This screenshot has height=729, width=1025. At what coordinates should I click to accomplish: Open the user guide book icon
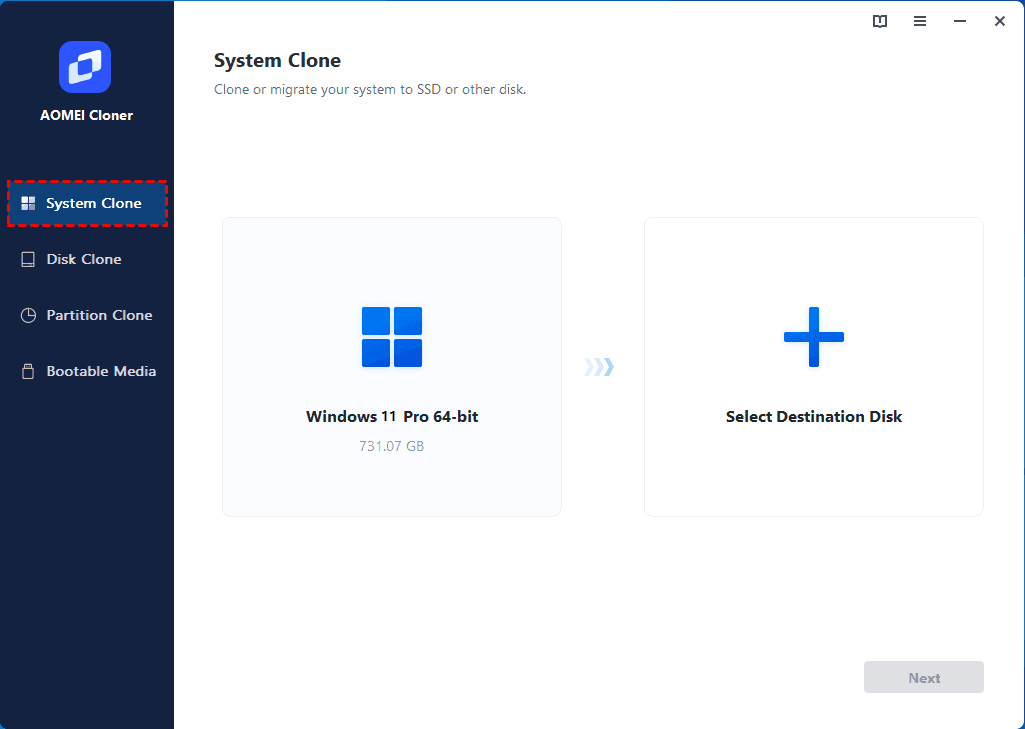880,22
